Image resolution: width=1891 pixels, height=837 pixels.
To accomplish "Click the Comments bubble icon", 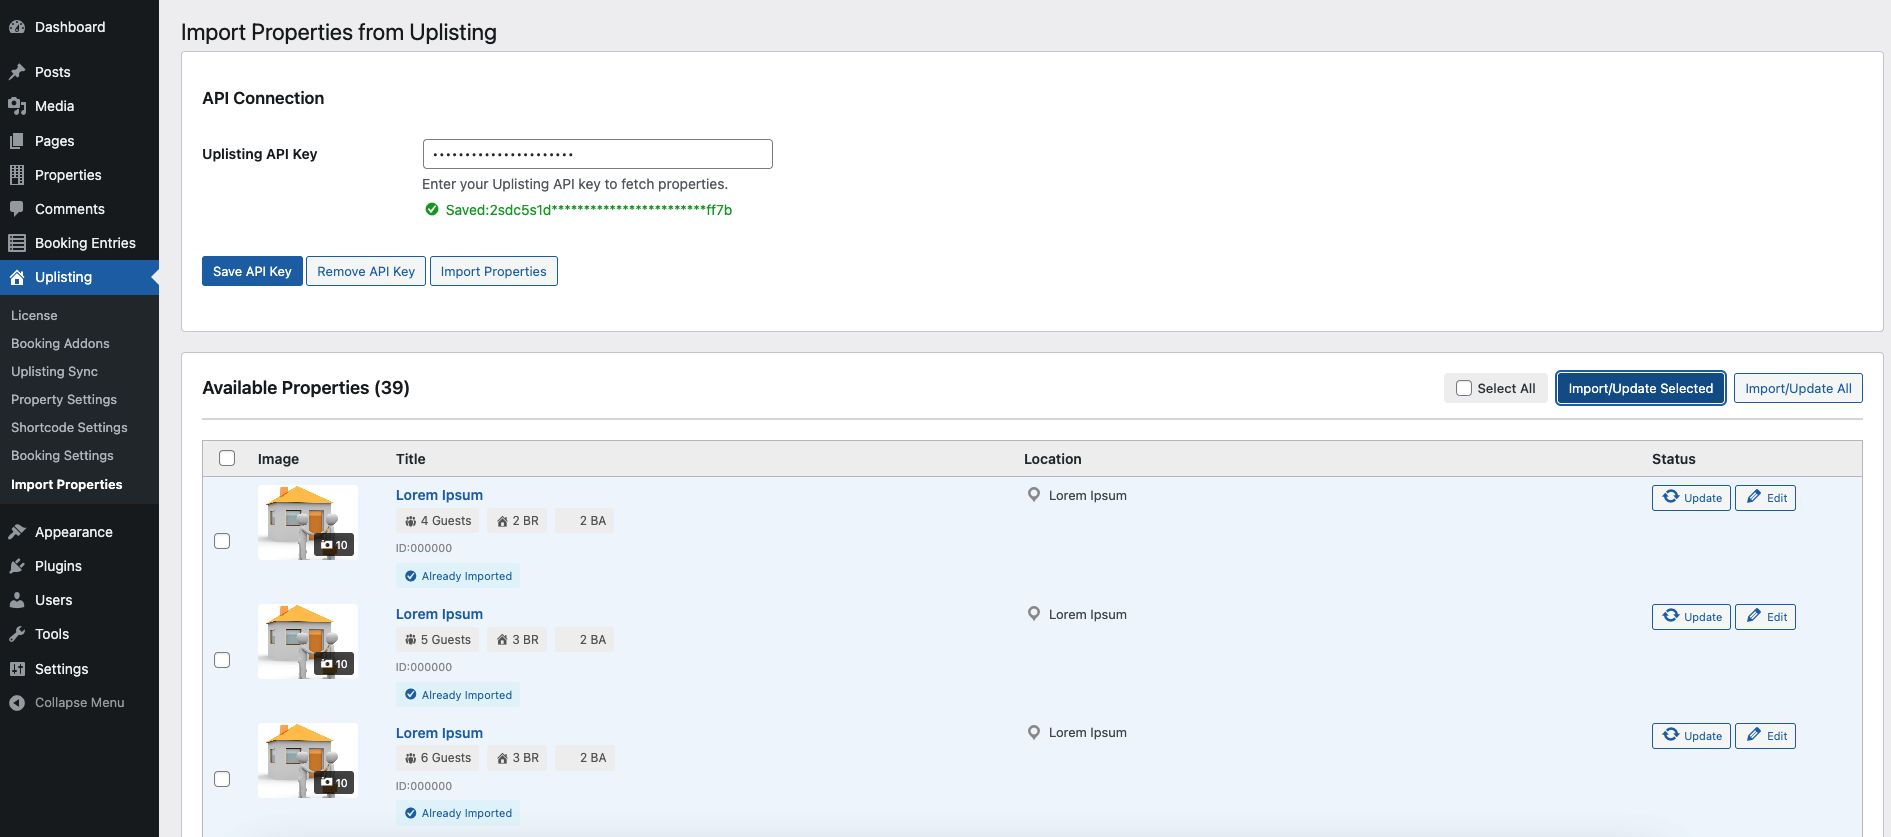I will tap(17, 209).
